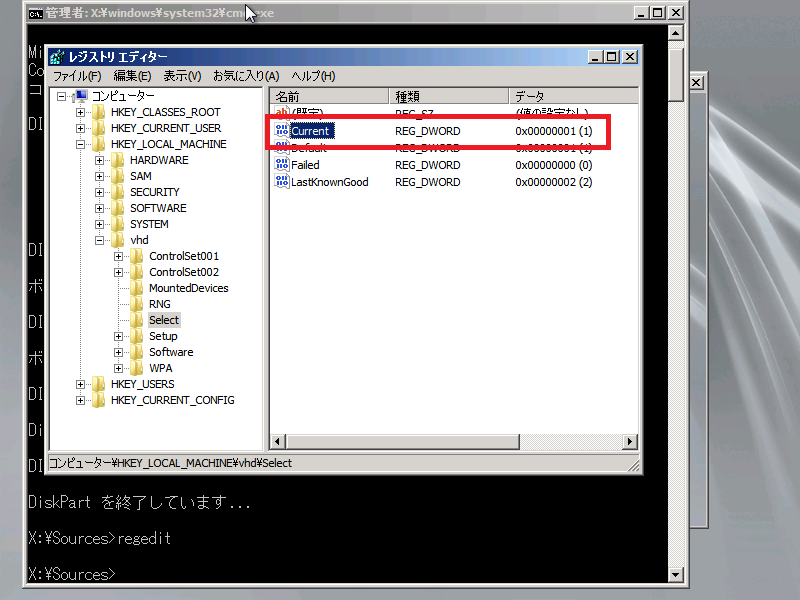Click the HARDWARE folder icon
Image resolution: width=800 pixels, height=600 pixels.
pyautogui.click(x=118, y=160)
